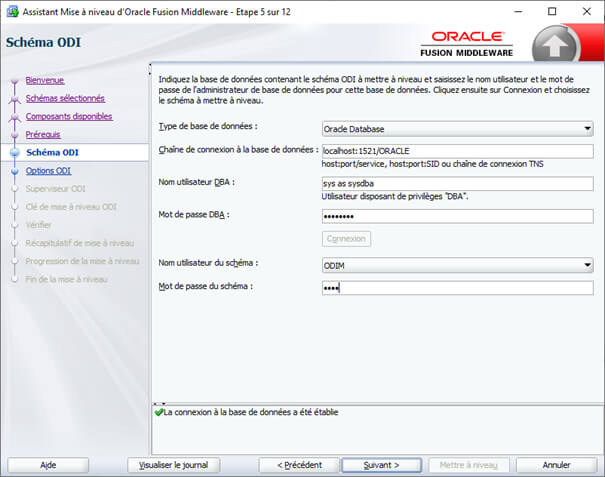
Task: Click Visualiser le journal button
Action: coord(174,465)
